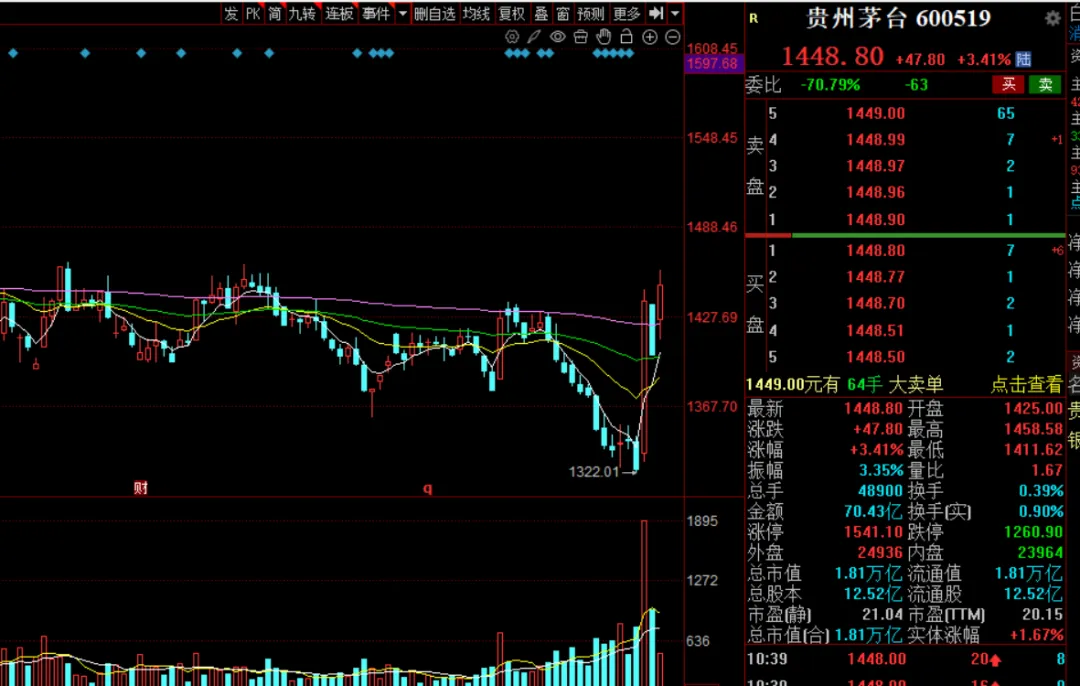Click the 市盈(TTM) value 20.15
Image resolution: width=1080 pixels, height=686 pixels.
pos(1042,614)
